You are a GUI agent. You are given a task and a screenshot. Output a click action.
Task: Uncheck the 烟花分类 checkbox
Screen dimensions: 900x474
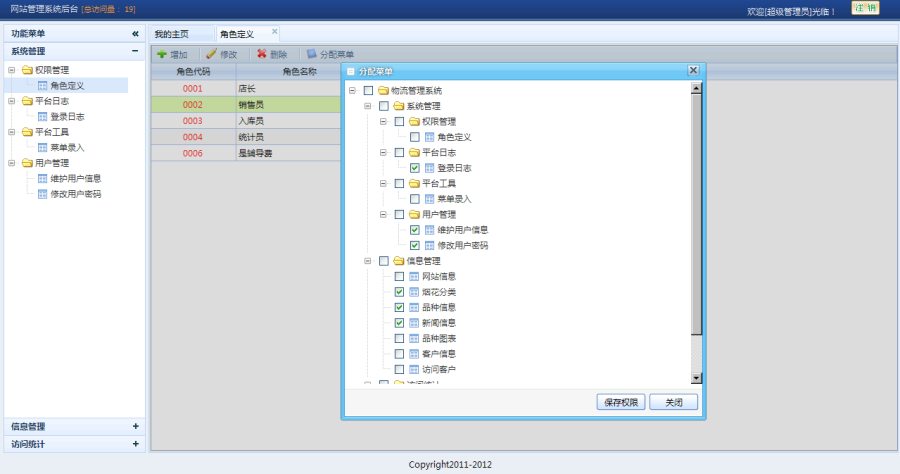pyautogui.click(x=399, y=292)
